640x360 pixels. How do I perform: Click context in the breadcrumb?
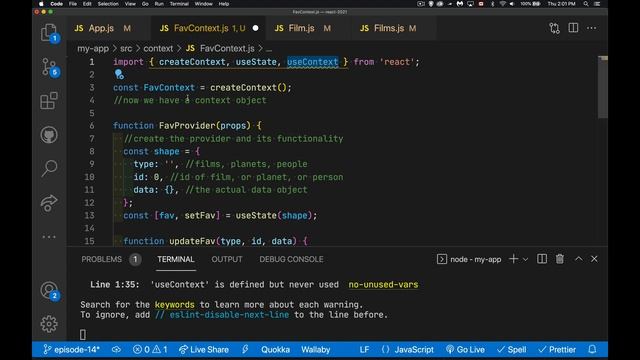(x=158, y=49)
